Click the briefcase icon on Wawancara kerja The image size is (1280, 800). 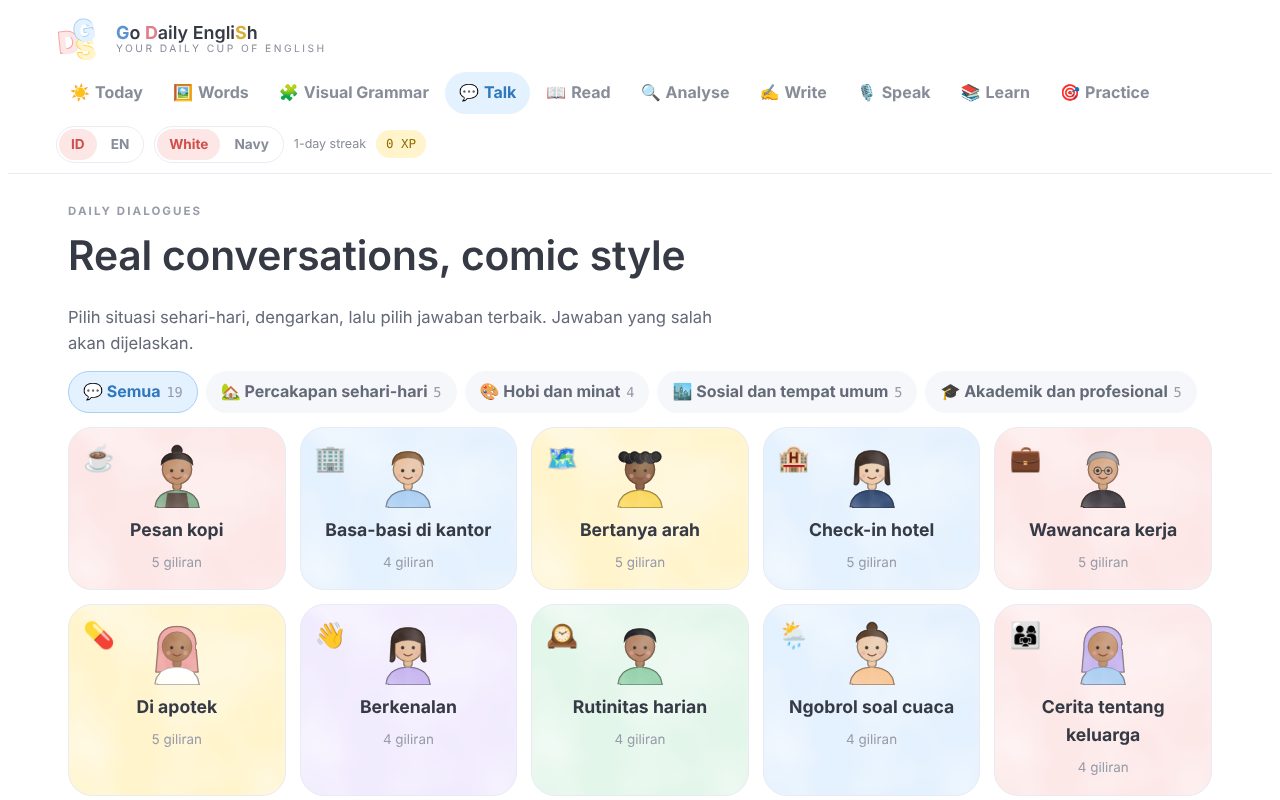(x=1024, y=458)
